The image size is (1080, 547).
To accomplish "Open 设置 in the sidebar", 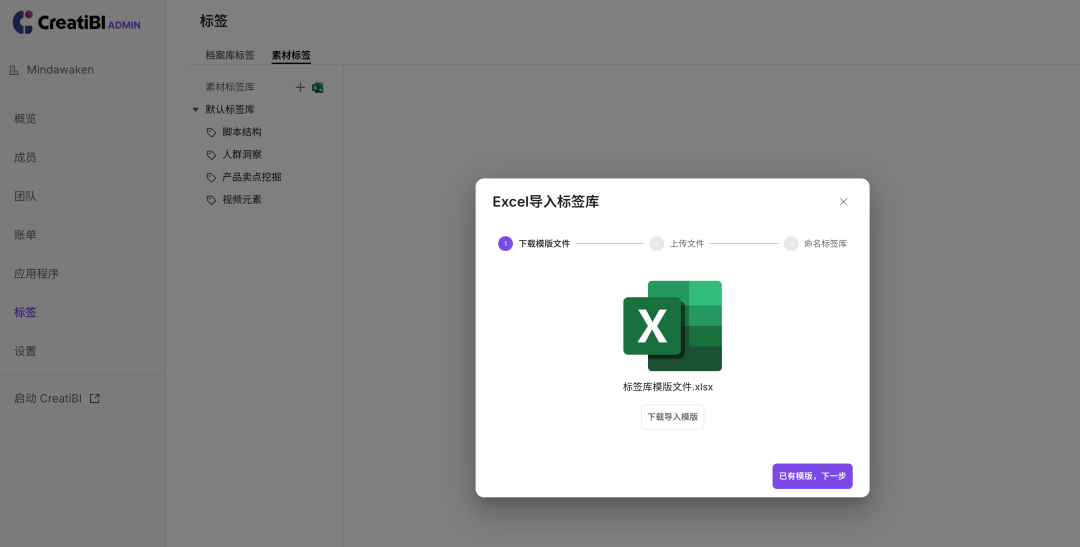I will pos(25,351).
